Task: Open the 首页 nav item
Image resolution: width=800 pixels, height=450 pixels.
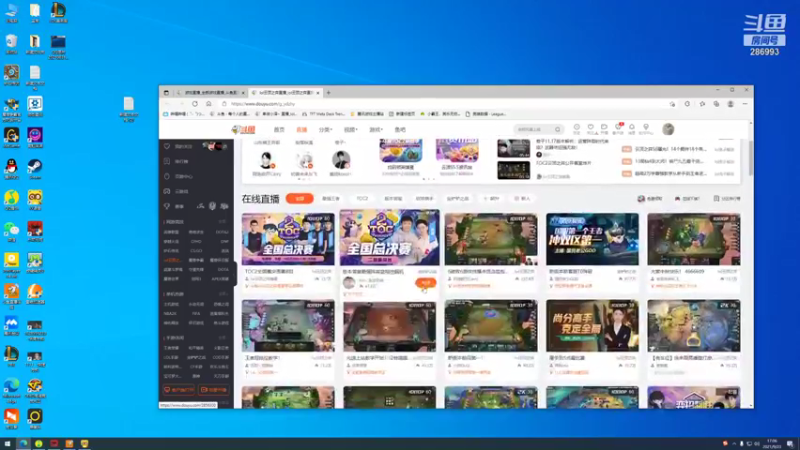Action: (x=279, y=130)
